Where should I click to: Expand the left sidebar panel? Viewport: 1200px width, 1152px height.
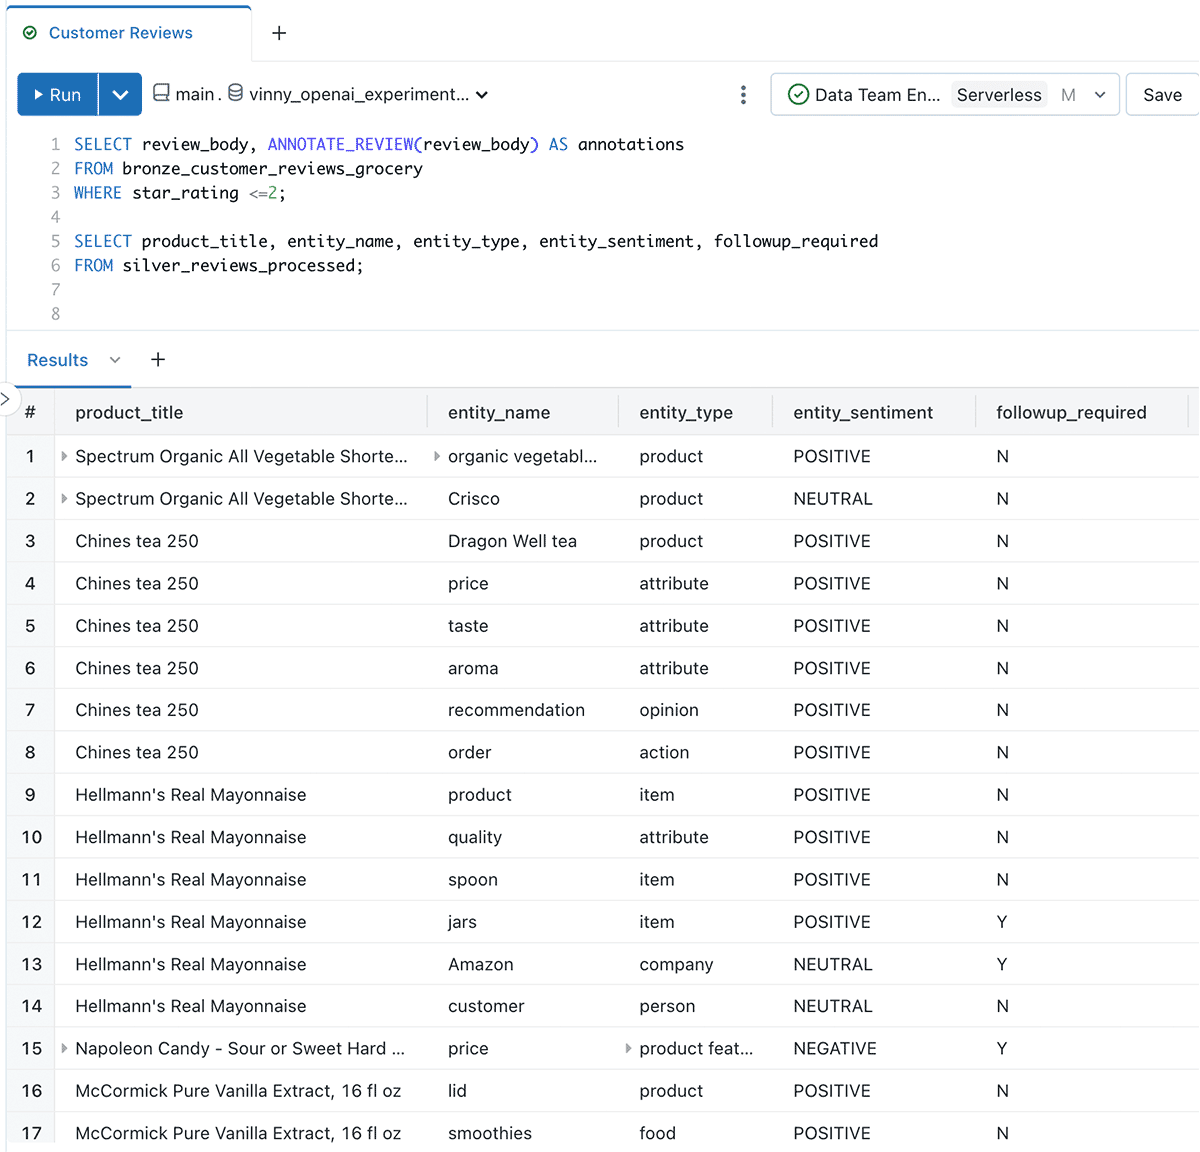tap(6, 399)
